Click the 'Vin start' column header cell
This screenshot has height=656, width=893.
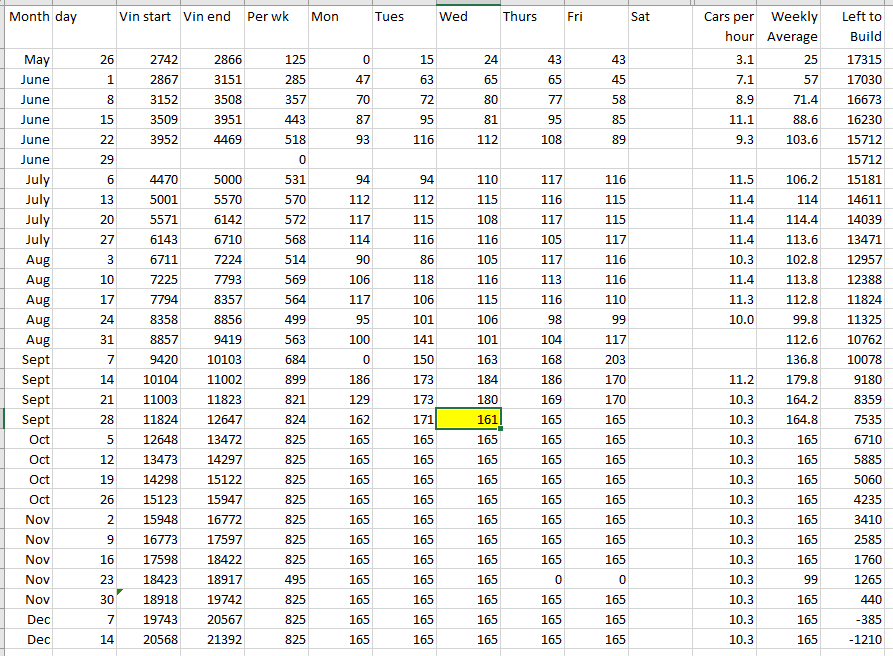click(147, 18)
